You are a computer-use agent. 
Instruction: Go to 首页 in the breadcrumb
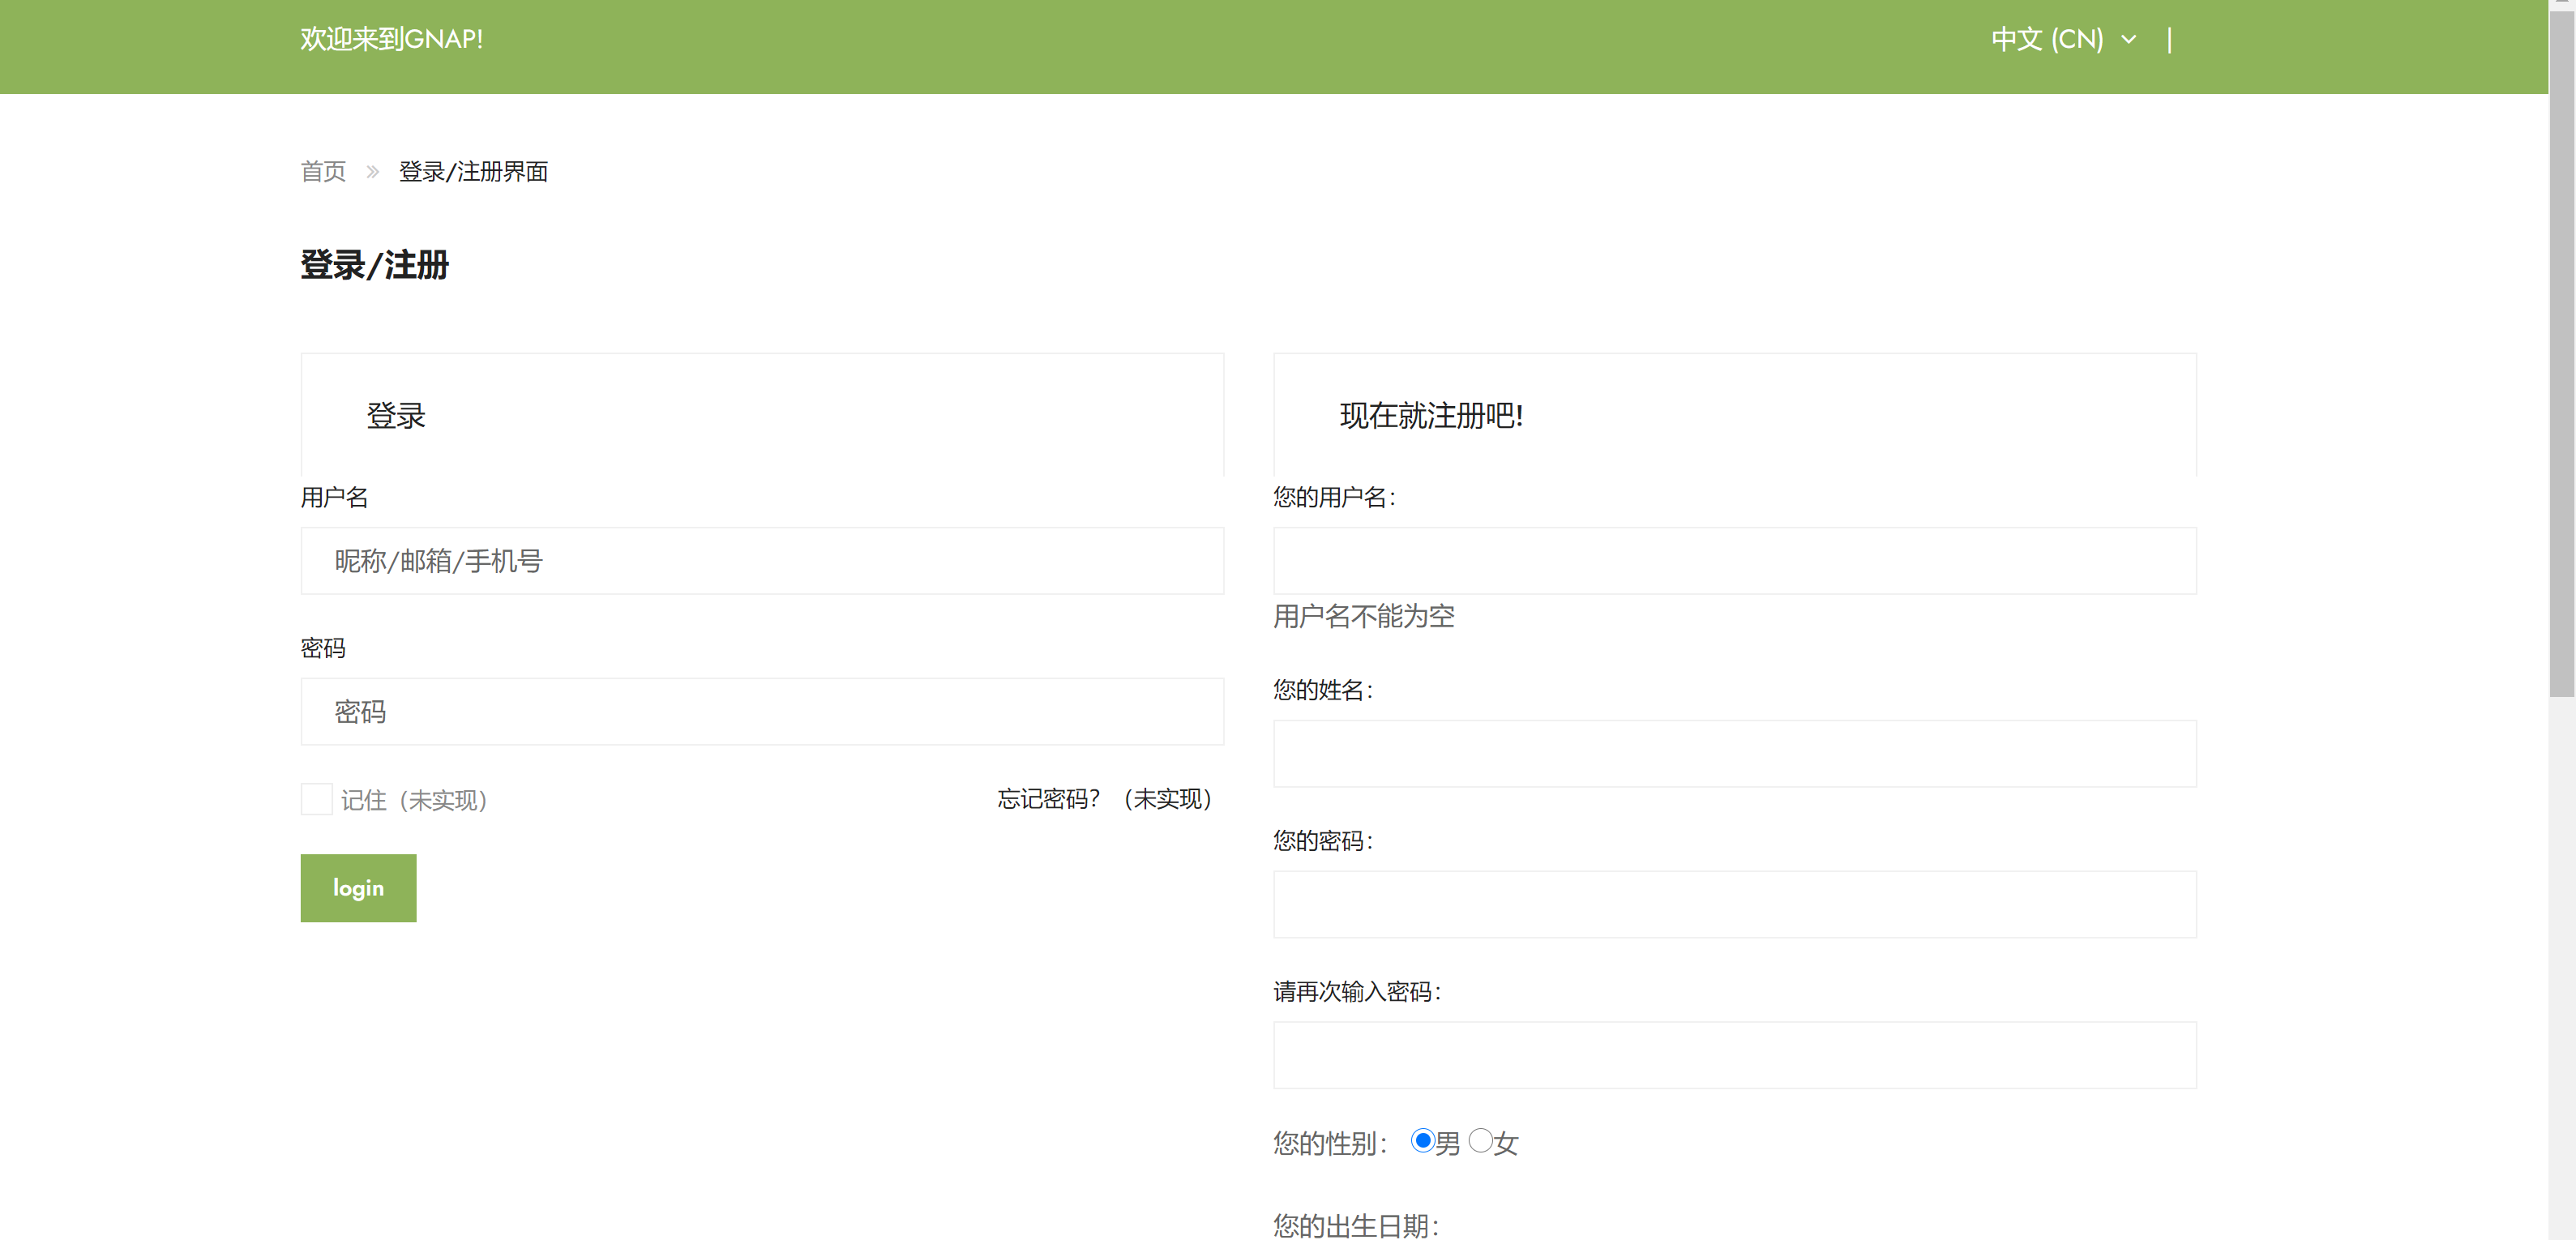(323, 172)
